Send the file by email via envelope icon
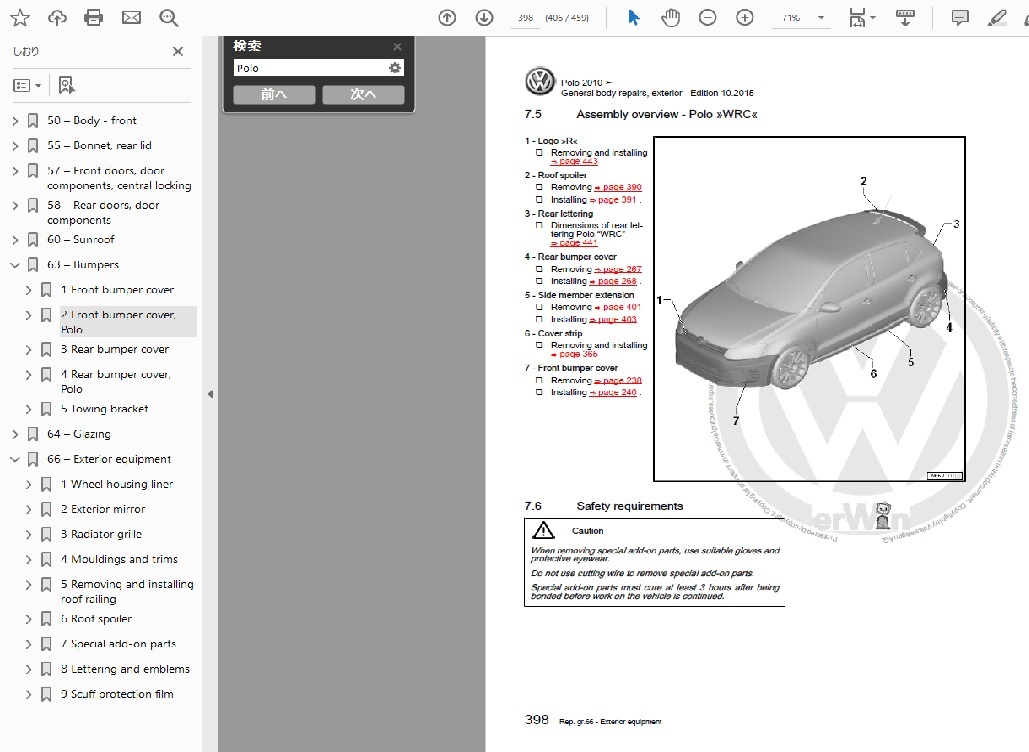 [131, 18]
